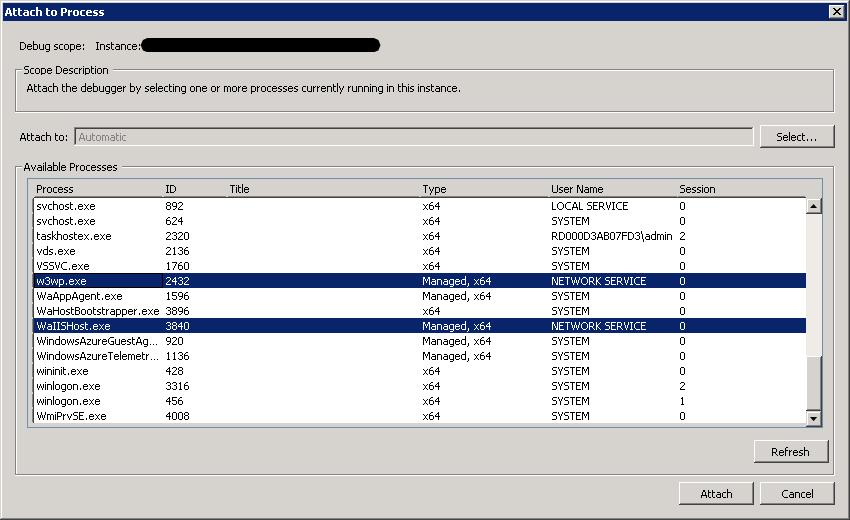
Task: Click the process list scrollbar thumb
Action: 814,383
